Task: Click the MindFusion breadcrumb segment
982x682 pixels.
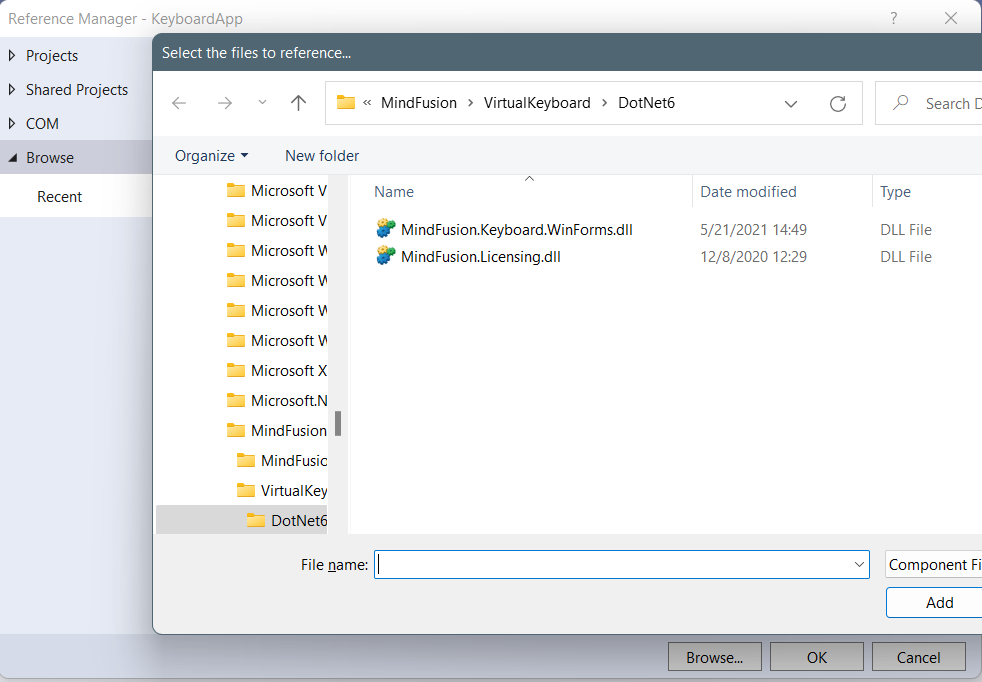Action: 419,103
